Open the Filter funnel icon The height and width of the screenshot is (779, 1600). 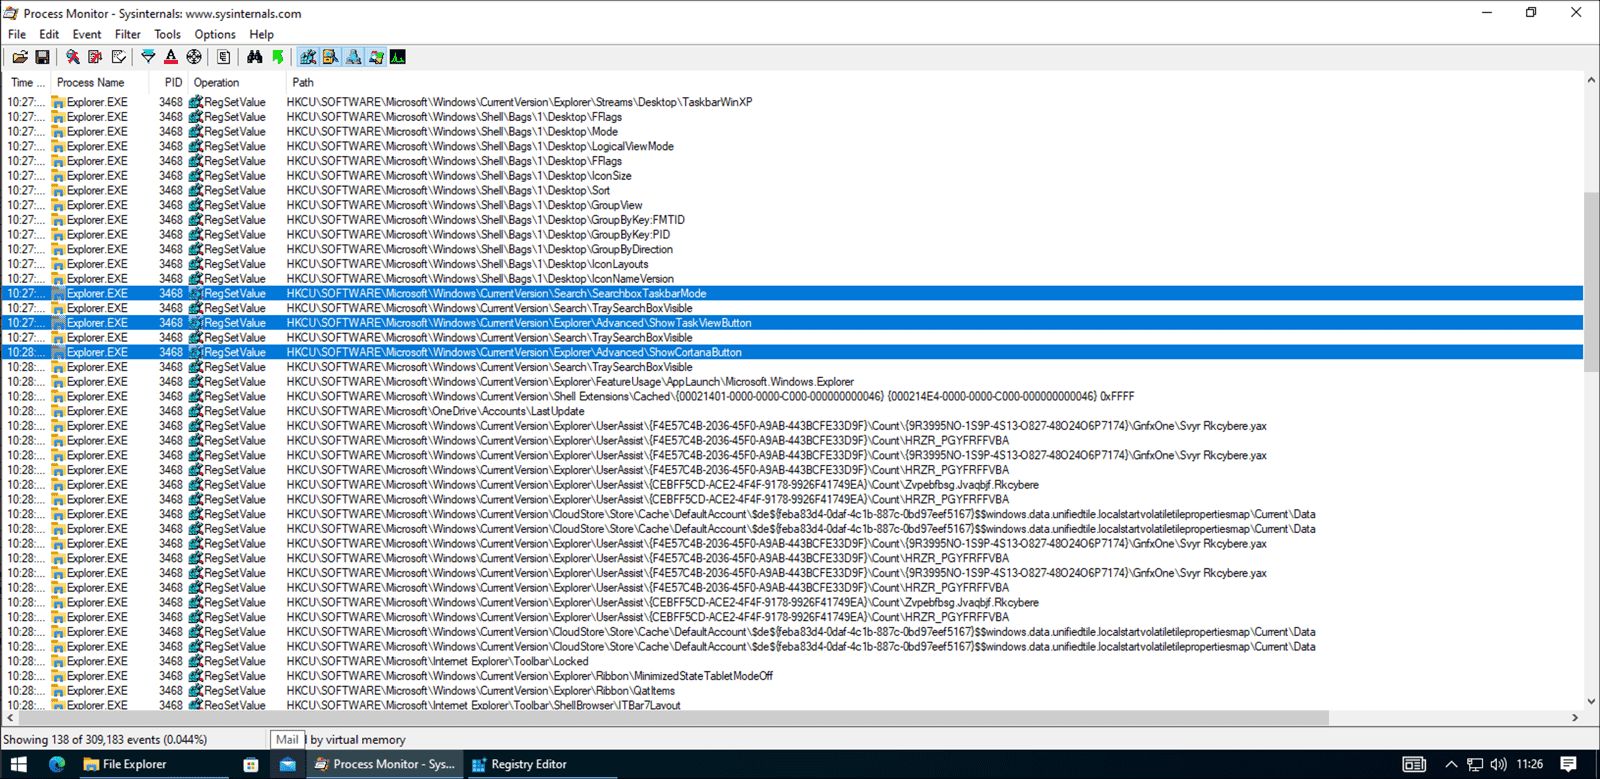[x=148, y=57]
